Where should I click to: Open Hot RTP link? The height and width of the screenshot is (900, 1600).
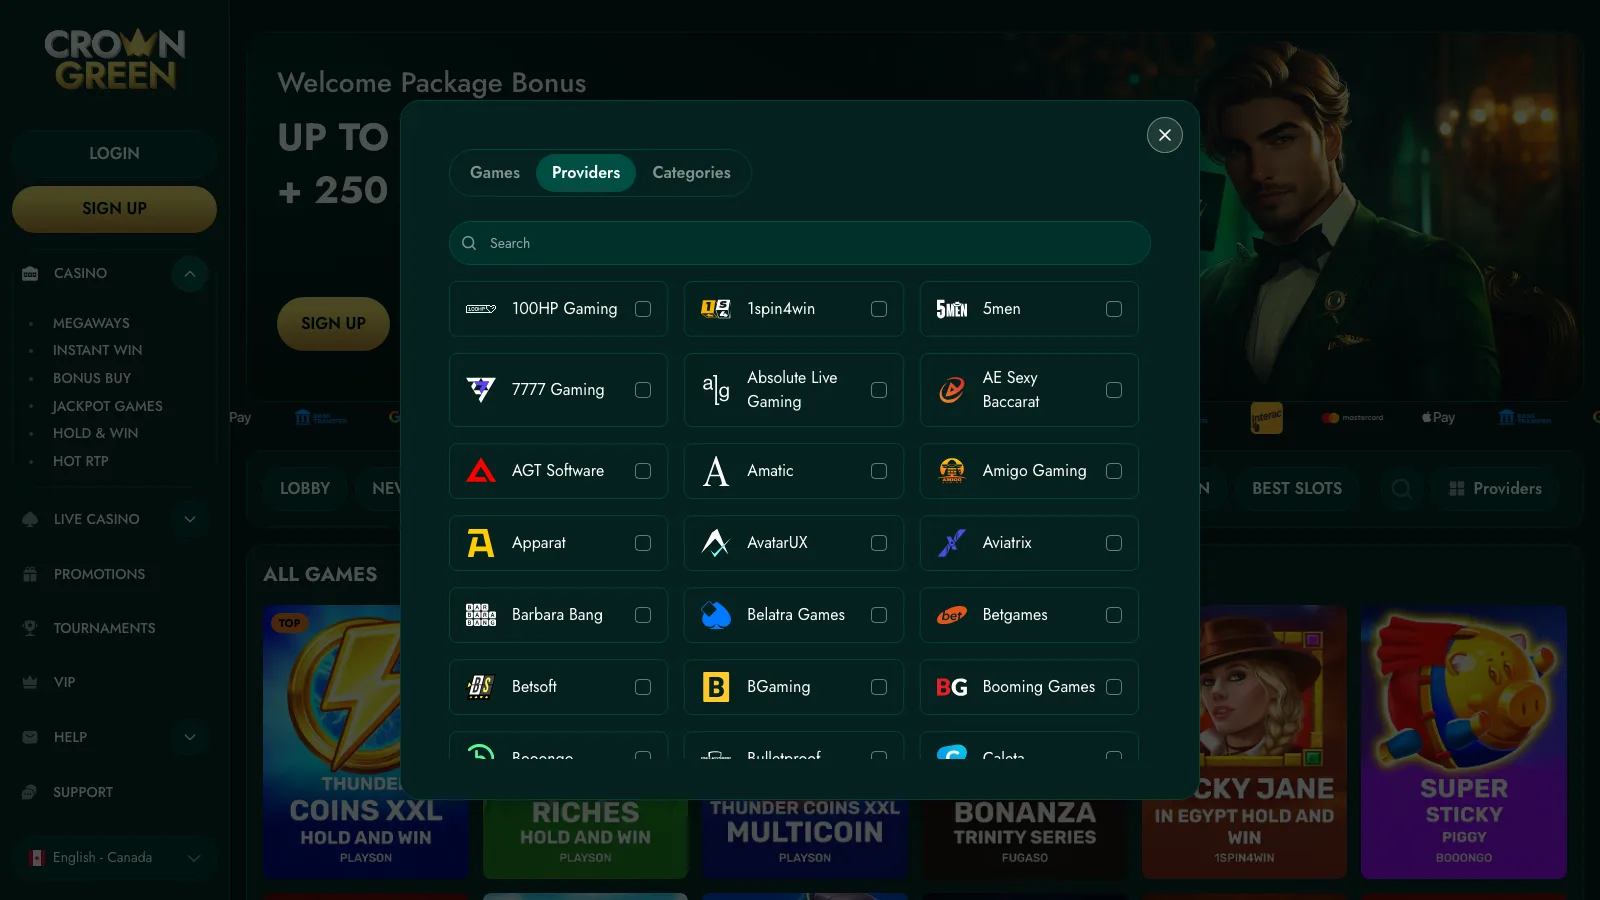[80, 461]
